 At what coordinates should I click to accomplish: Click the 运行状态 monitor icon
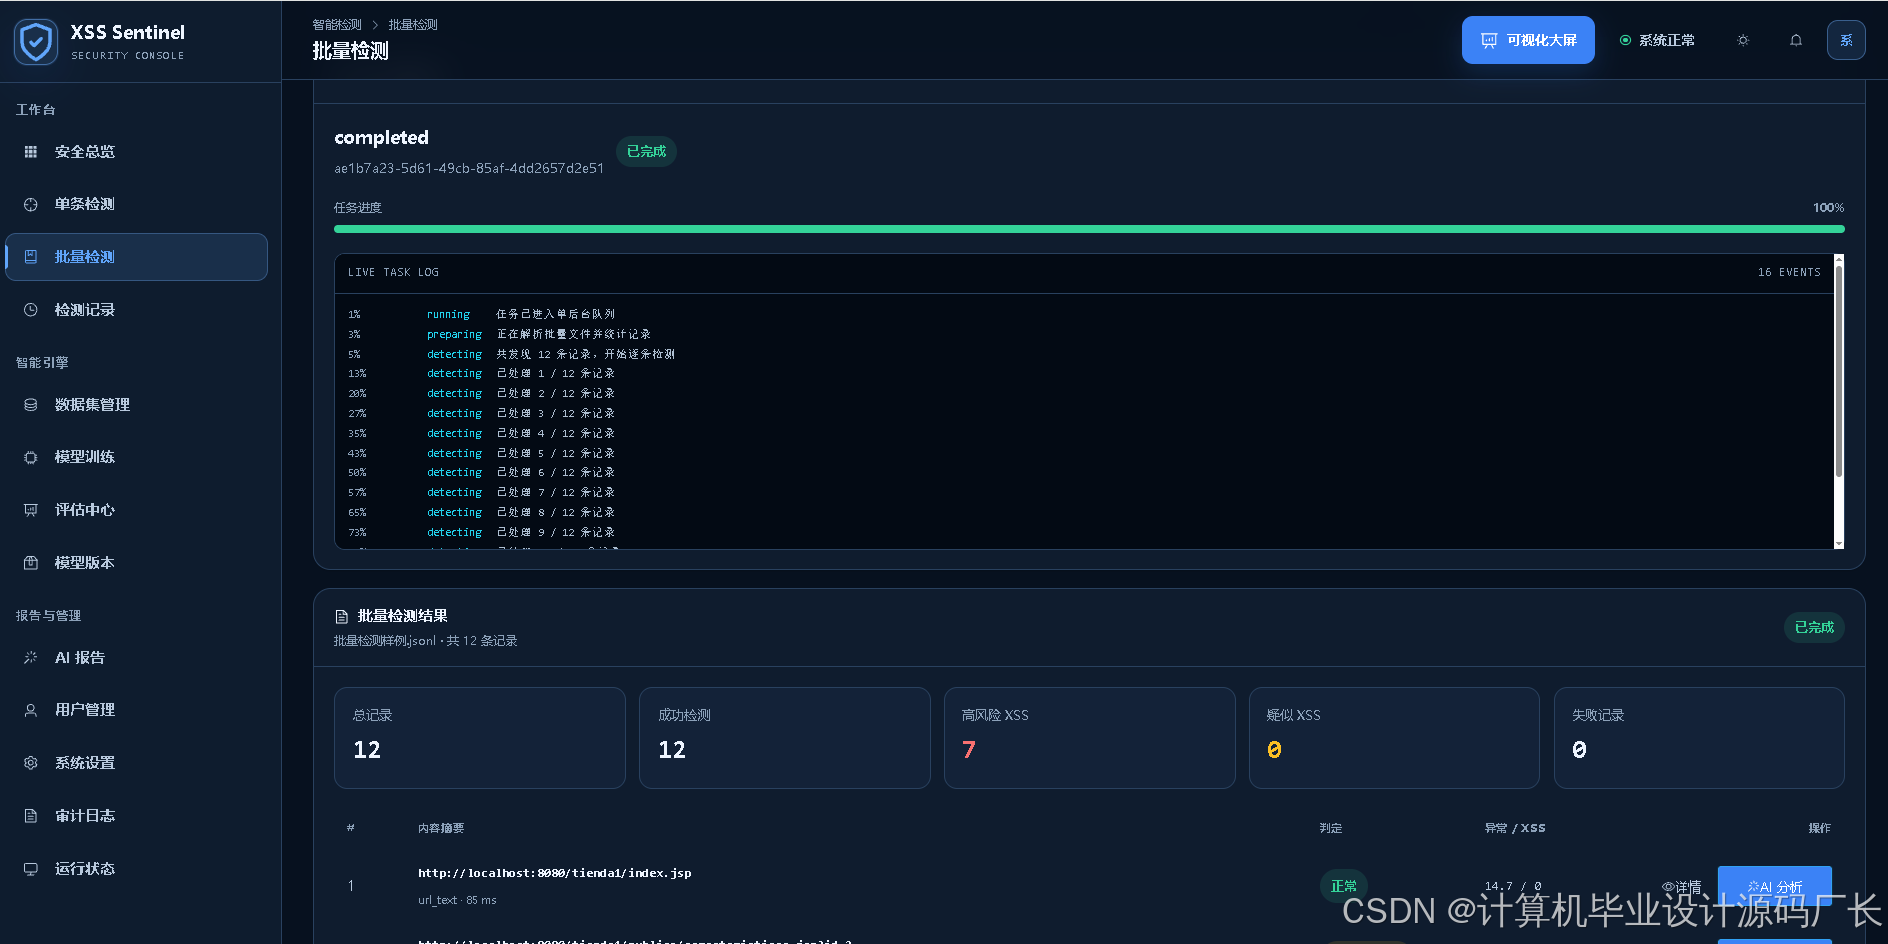[31, 869]
